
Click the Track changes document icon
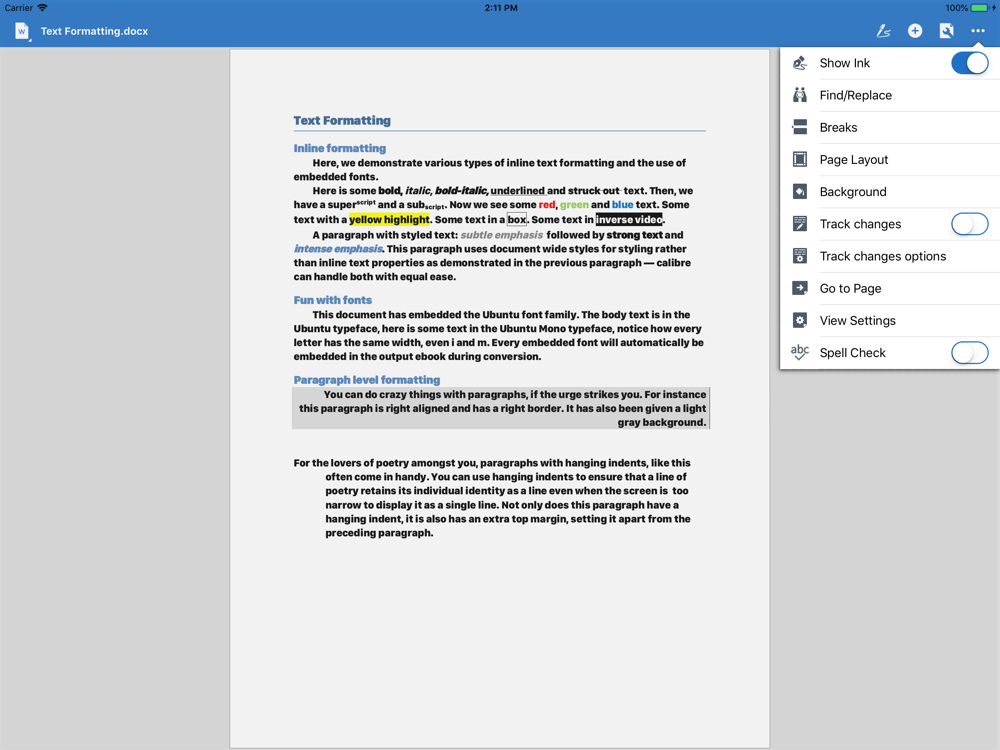(800, 224)
